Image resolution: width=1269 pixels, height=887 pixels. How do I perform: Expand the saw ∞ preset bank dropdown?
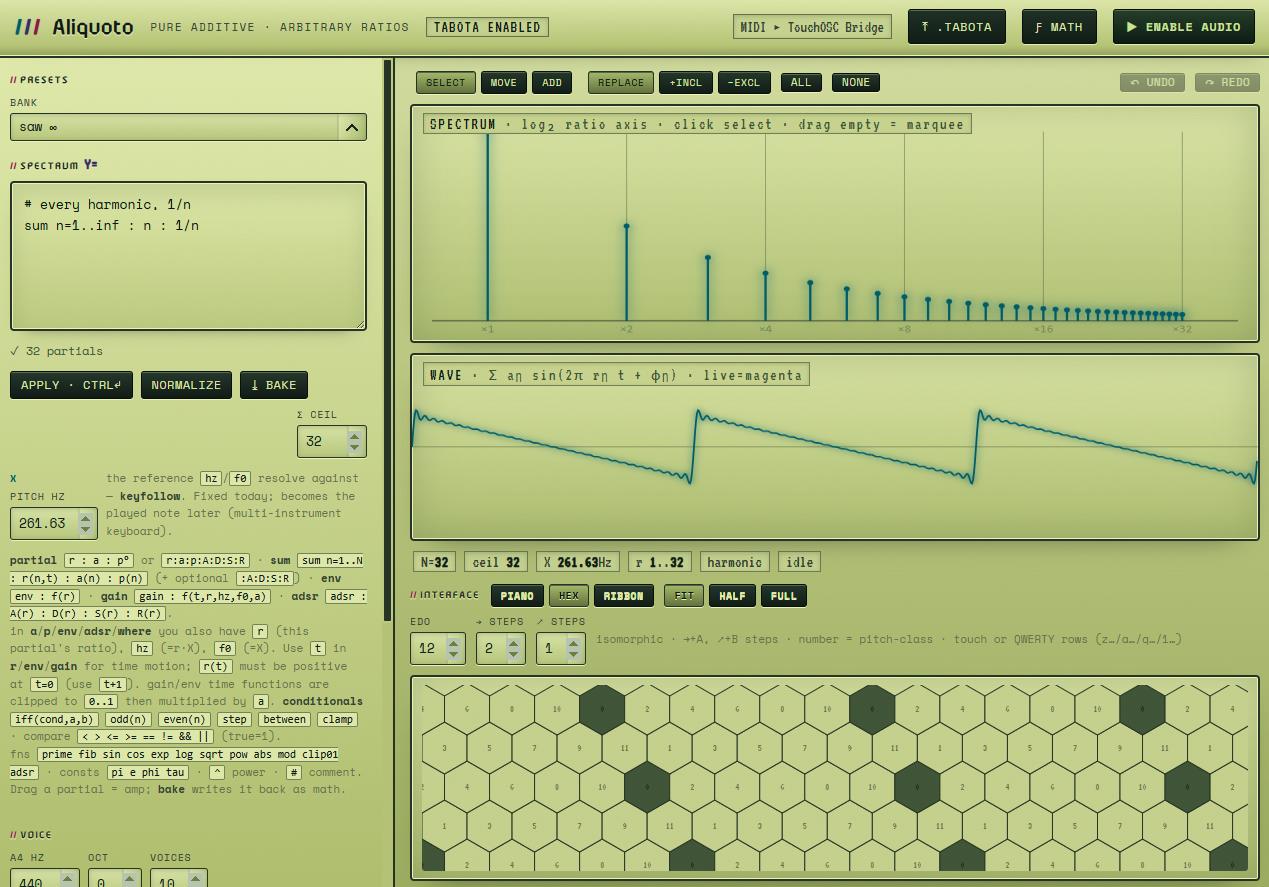tap(188, 127)
